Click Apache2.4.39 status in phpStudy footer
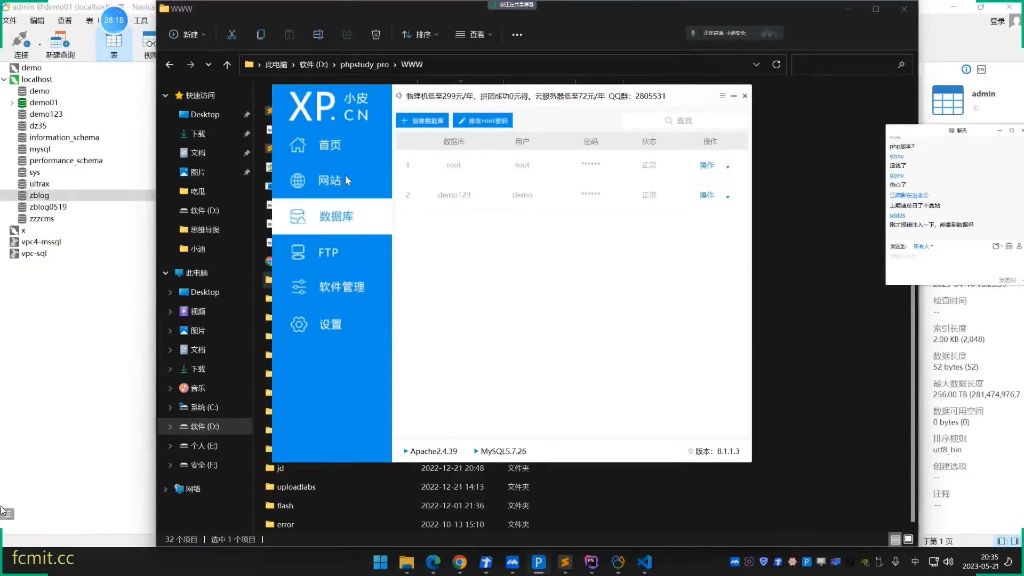The image size is (1024, 576). coord(430,451)
